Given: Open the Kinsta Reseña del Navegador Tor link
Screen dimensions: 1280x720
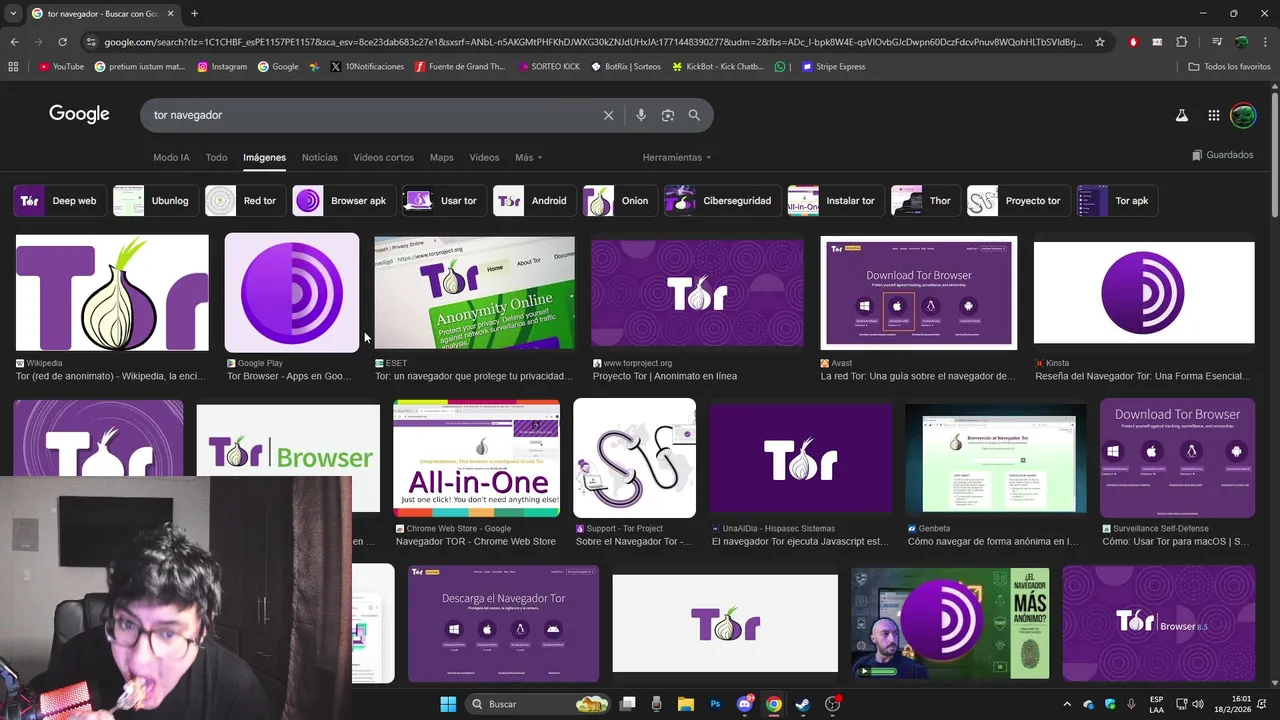Looking at the screenshot, I should pos(1142,376).
